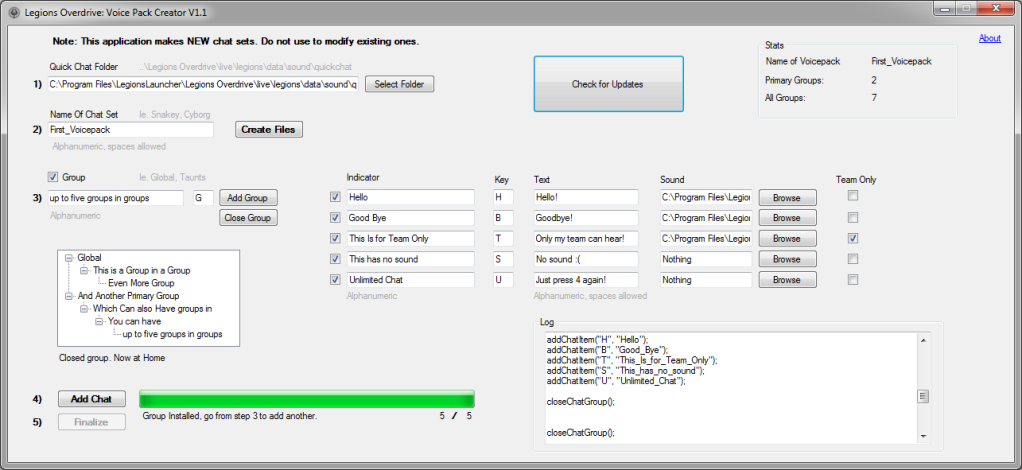Browse sound for the Unlimited Chat row
Viewport: 1022px width, 470px height.
tap(787, 280)
